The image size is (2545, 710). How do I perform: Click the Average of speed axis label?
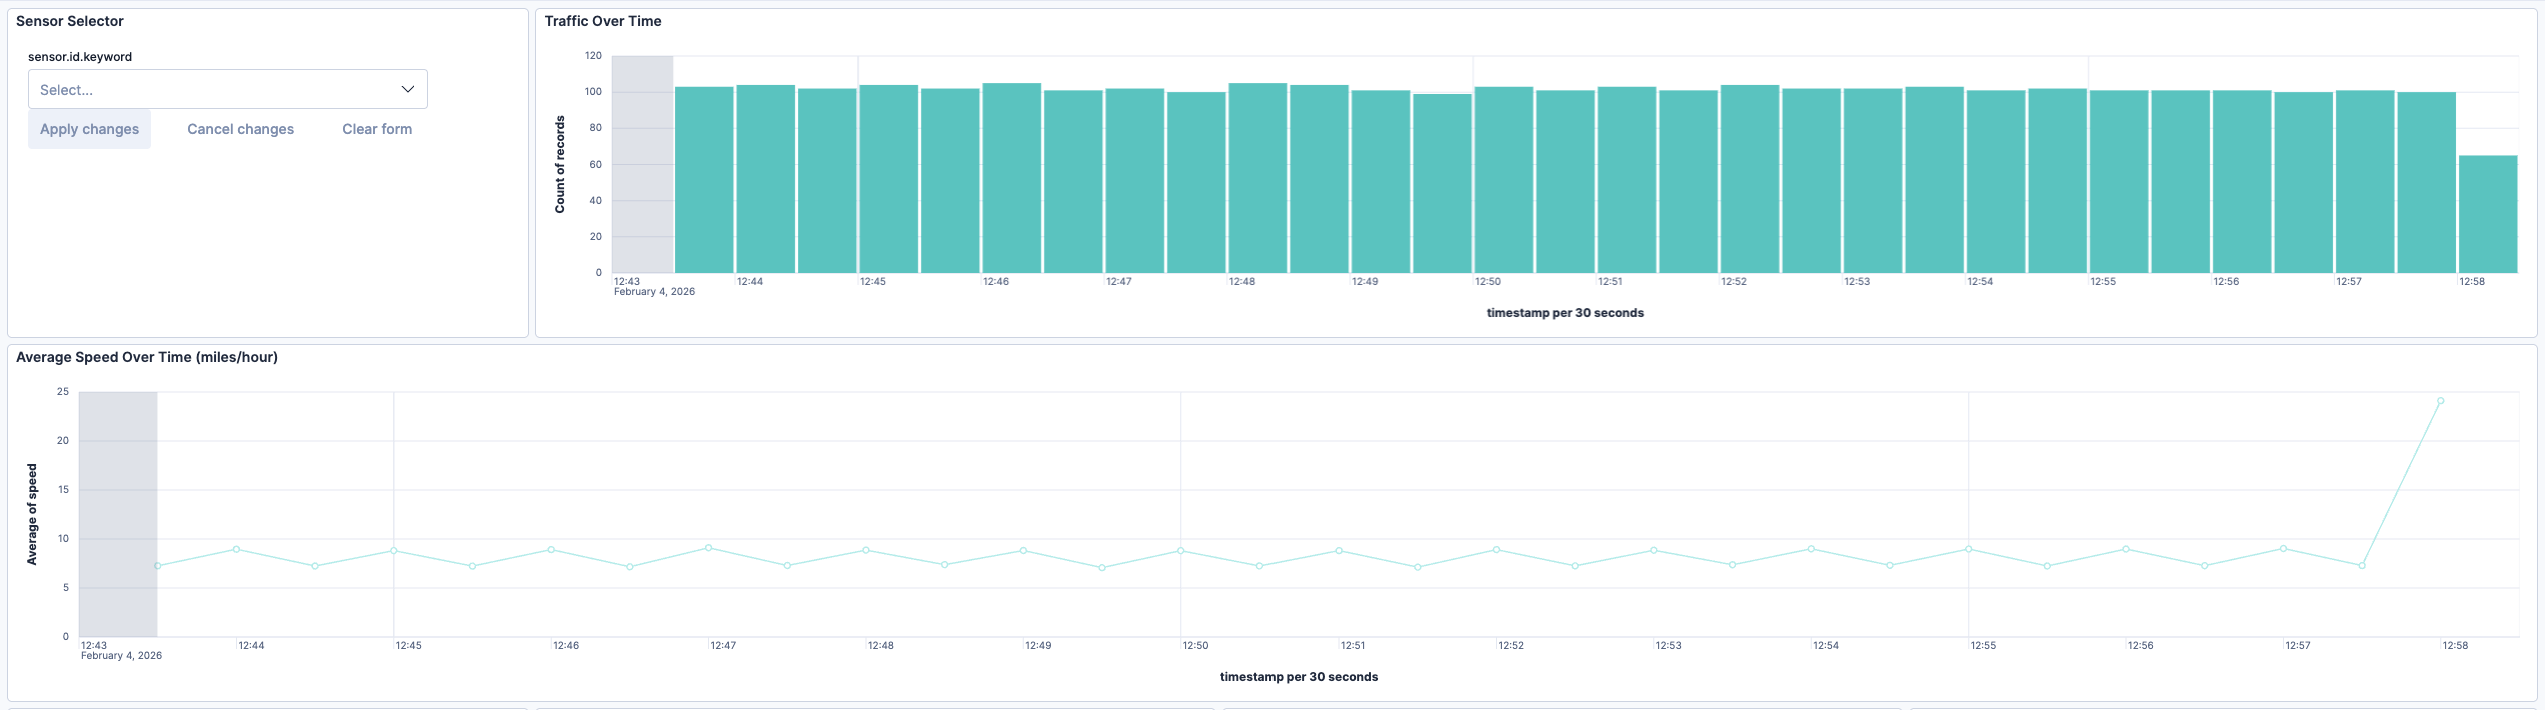(32, 514)
